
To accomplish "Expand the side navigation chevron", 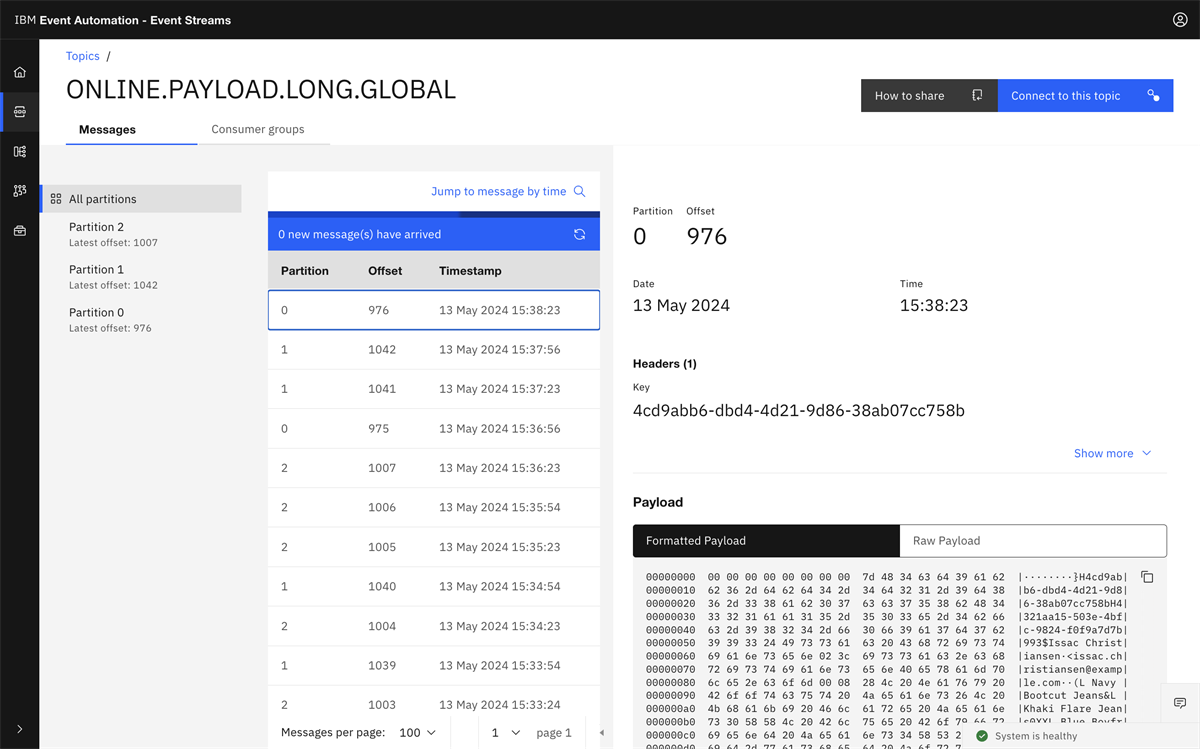I will coord(20,729).
